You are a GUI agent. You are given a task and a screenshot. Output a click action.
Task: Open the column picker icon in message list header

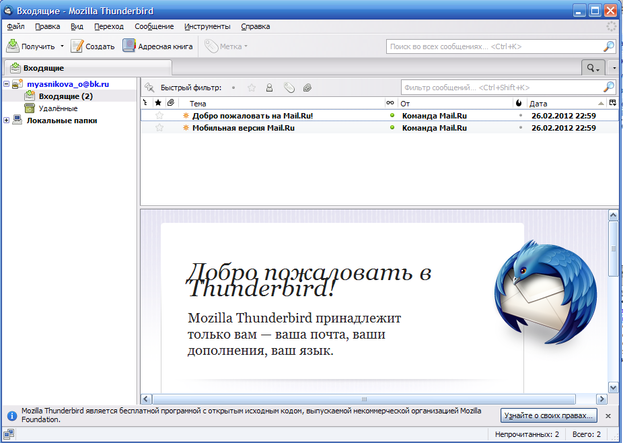611,103
